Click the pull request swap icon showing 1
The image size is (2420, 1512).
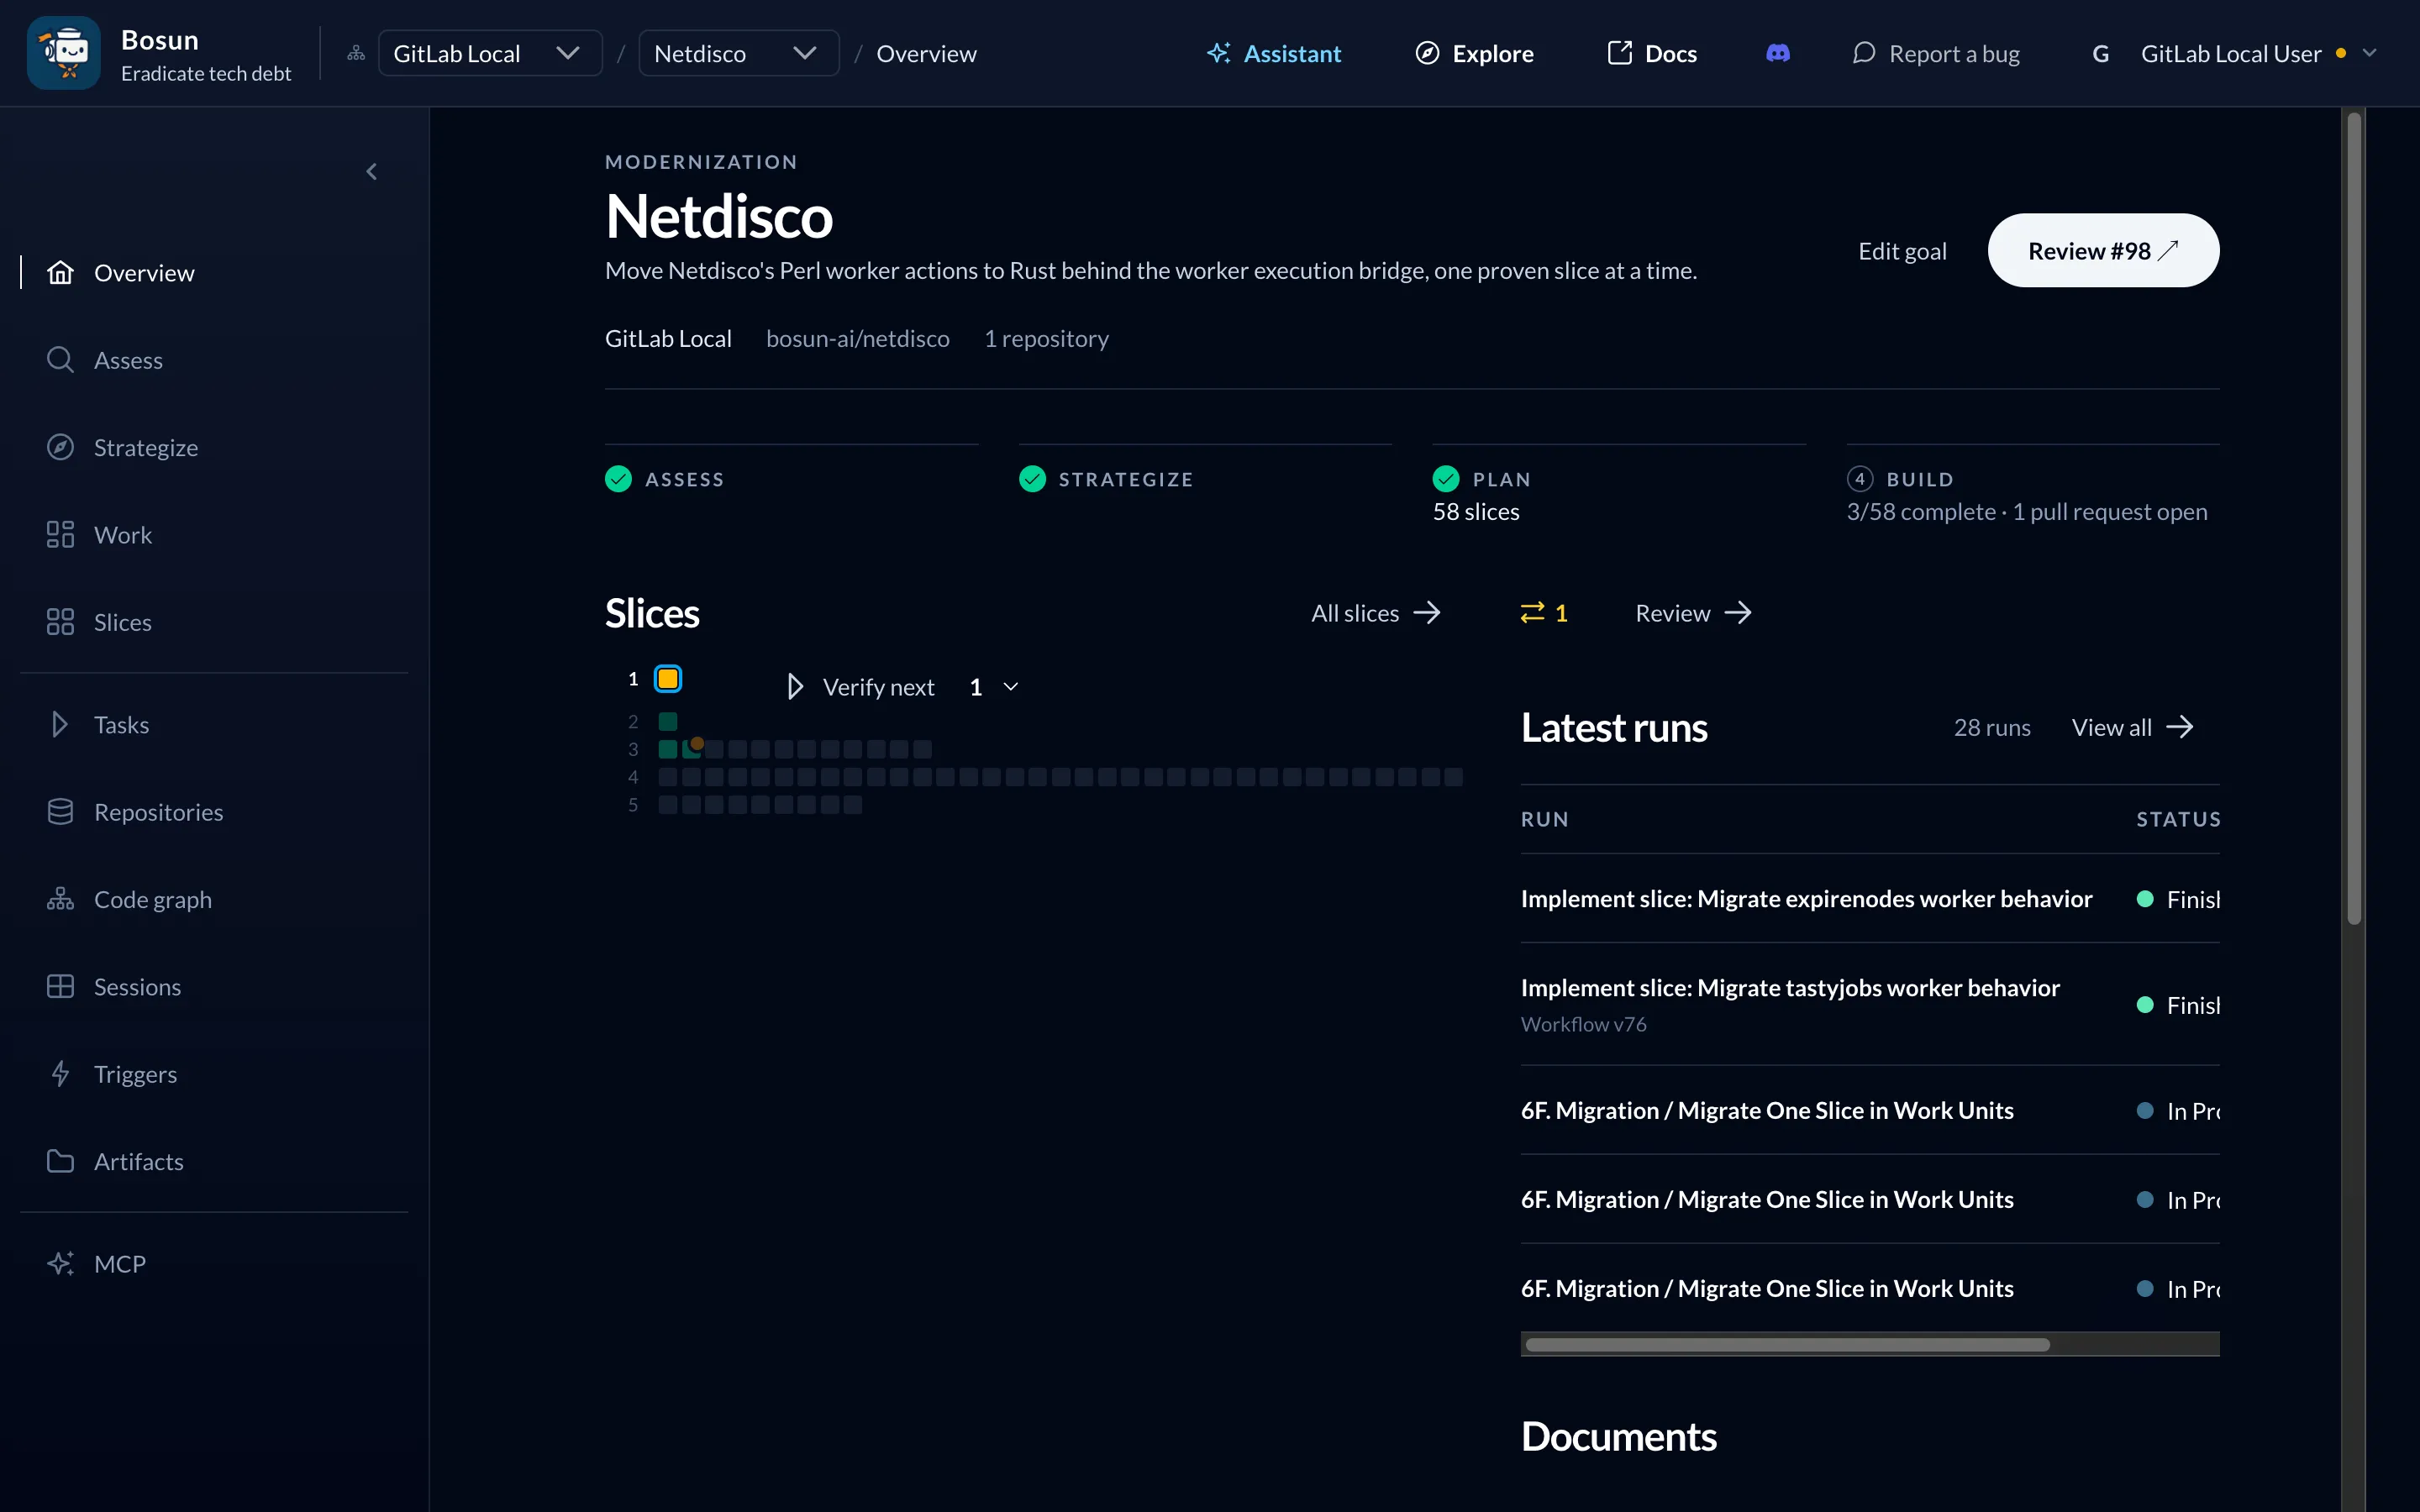point(1543,613)
